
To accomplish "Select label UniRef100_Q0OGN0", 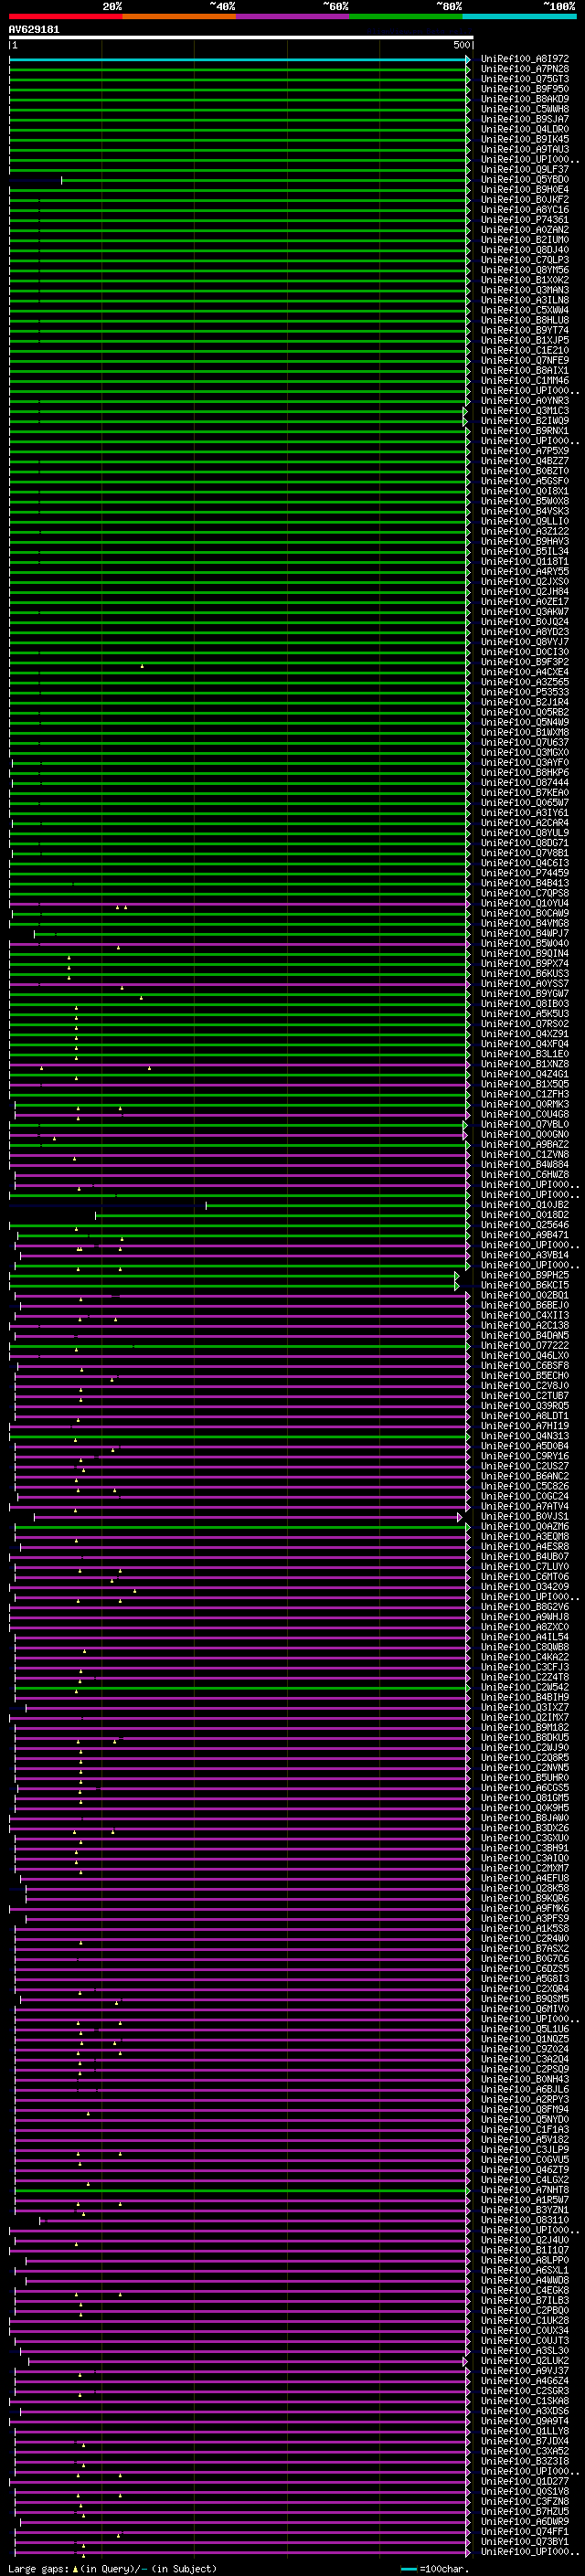I will point(525,1134).
